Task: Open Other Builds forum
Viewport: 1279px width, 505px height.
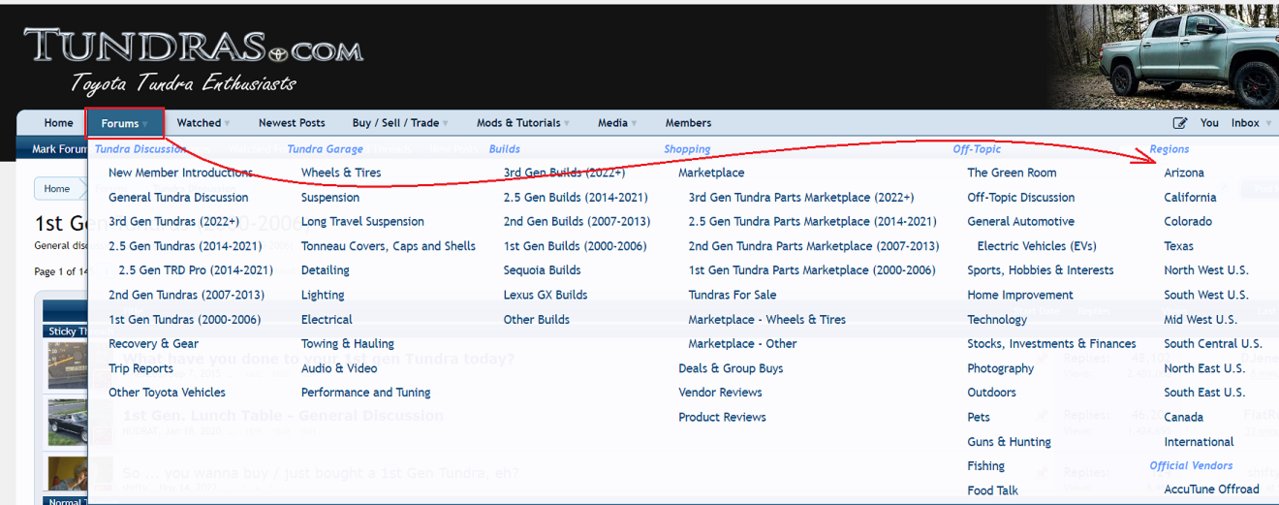Action: pos(537,319)
